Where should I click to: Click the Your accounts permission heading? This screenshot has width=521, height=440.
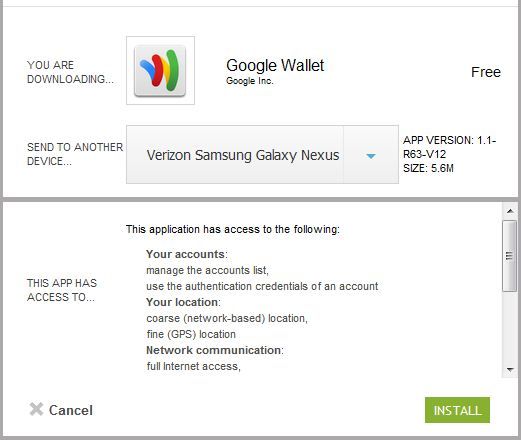click(187, 254)
